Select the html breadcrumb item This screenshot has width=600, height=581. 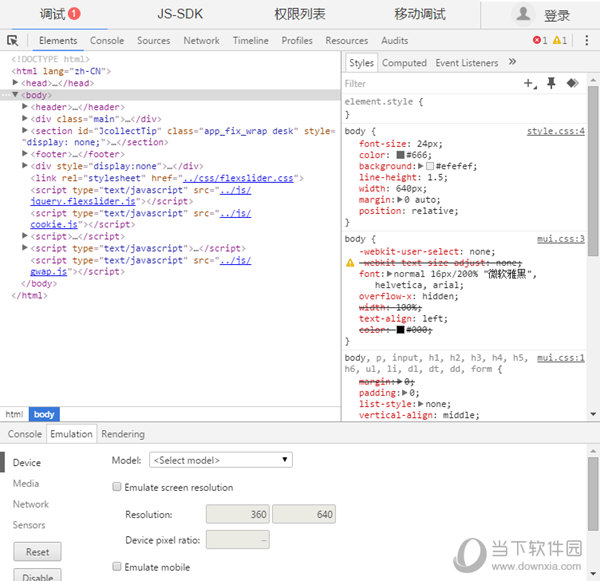[x=14, y=414]
